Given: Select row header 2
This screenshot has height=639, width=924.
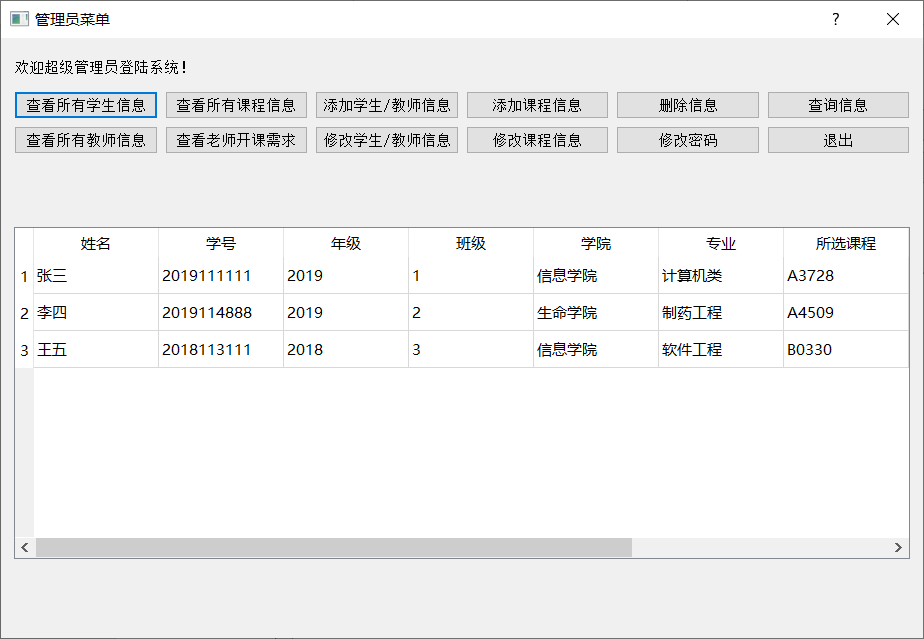Looking at the screenshot, I should coord(24,313).
